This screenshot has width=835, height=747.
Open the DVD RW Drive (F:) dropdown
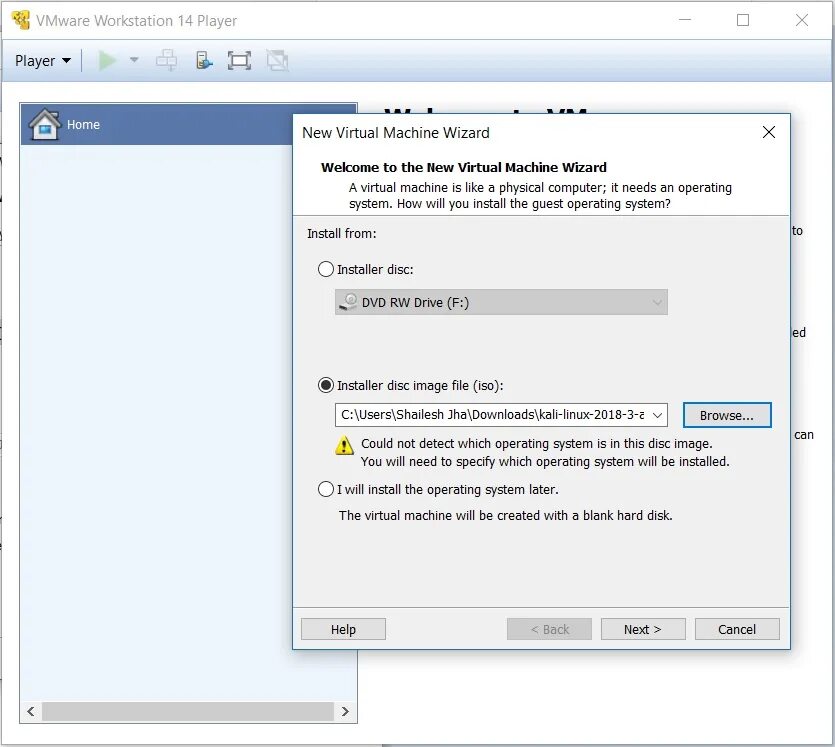point(501,302)
